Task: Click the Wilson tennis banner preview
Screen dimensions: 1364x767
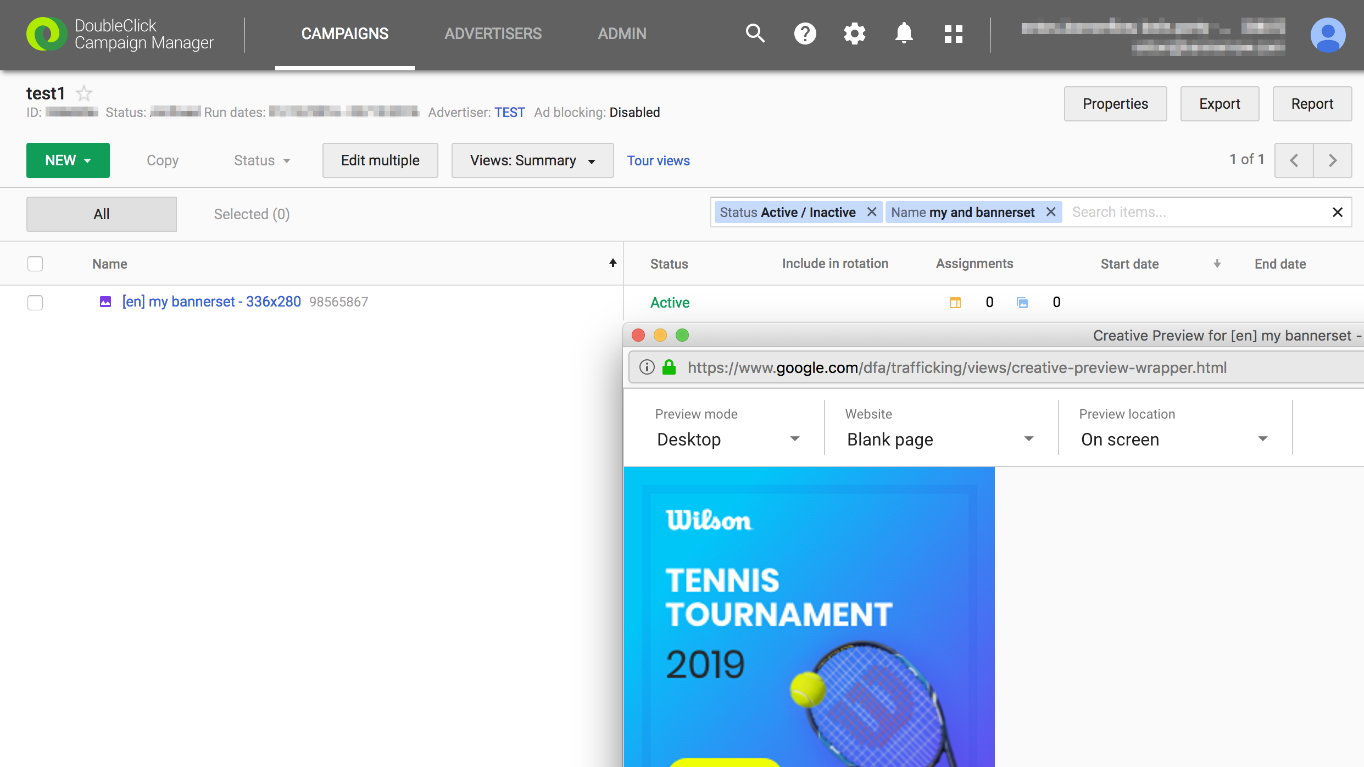Action: [x=809, y=617]
